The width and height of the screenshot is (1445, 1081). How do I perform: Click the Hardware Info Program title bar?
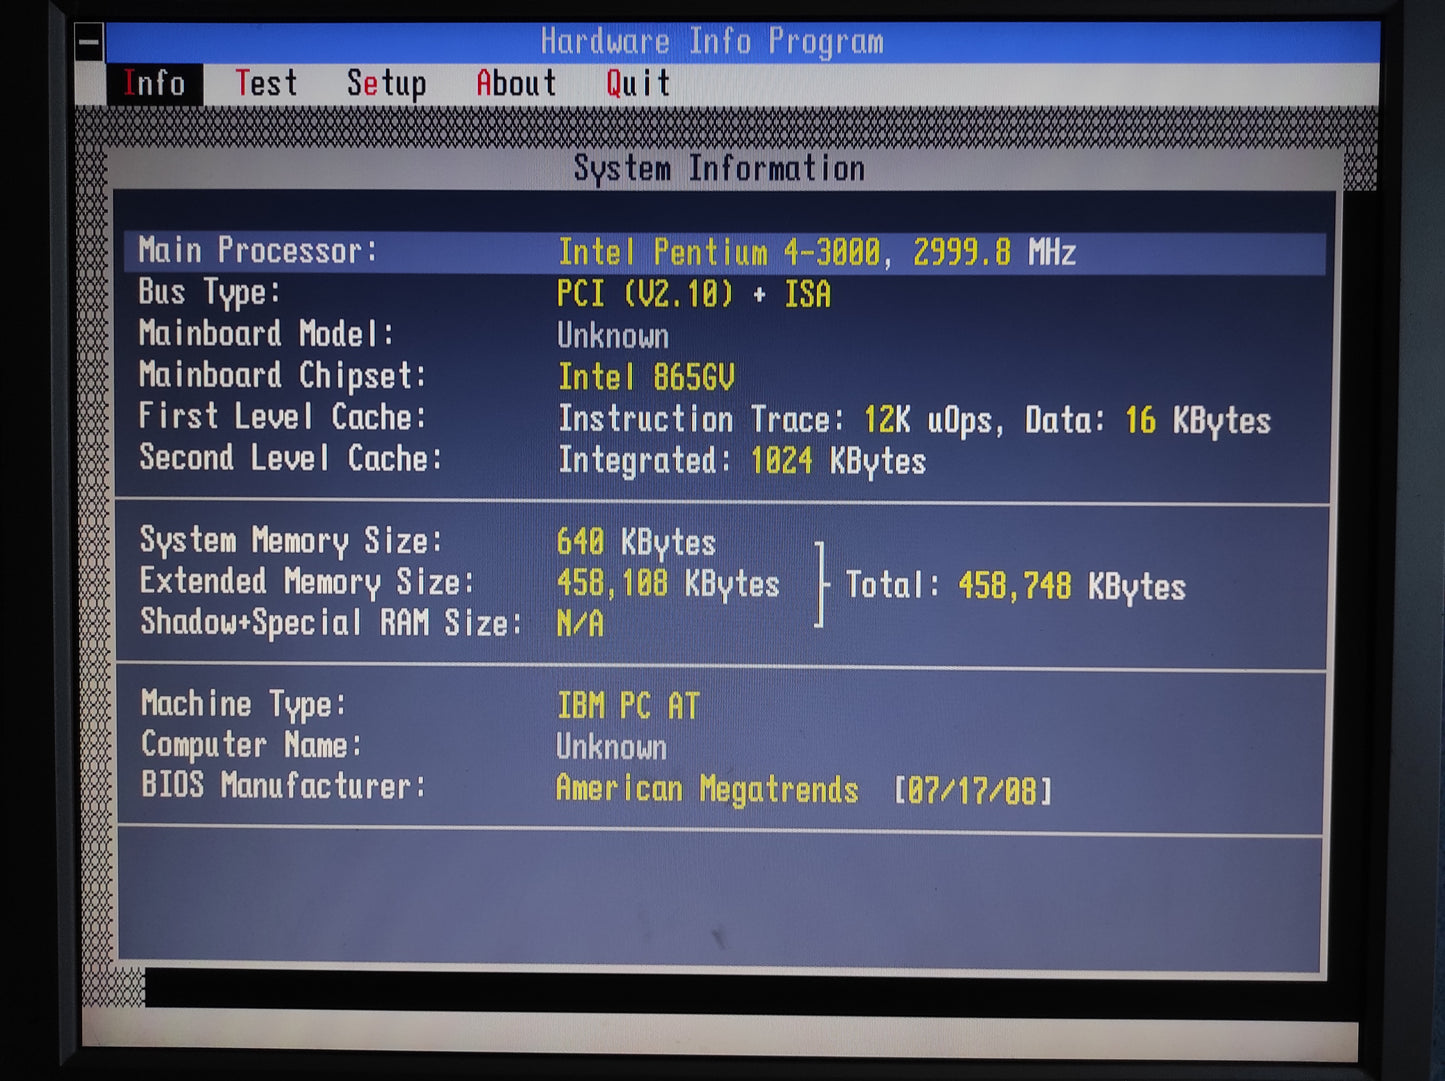[712, 42]
